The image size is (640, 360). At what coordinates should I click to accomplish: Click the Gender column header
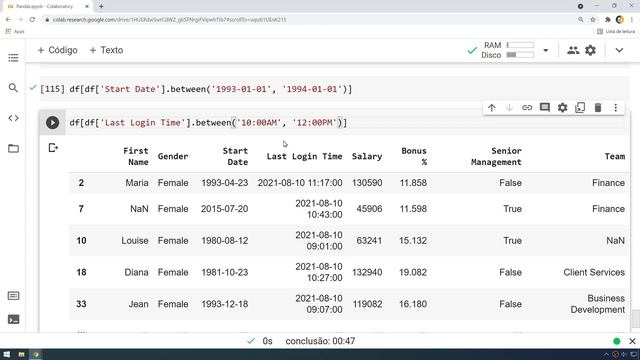pos(173,156)
